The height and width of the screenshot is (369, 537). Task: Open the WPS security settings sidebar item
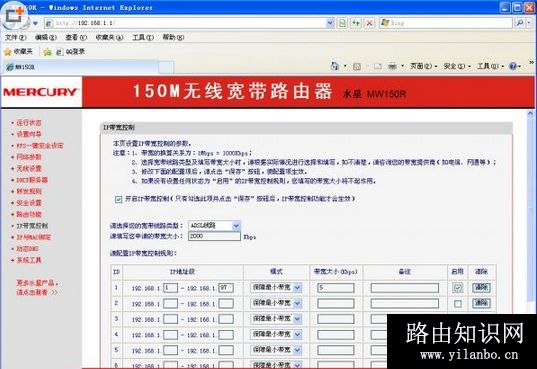40,146
